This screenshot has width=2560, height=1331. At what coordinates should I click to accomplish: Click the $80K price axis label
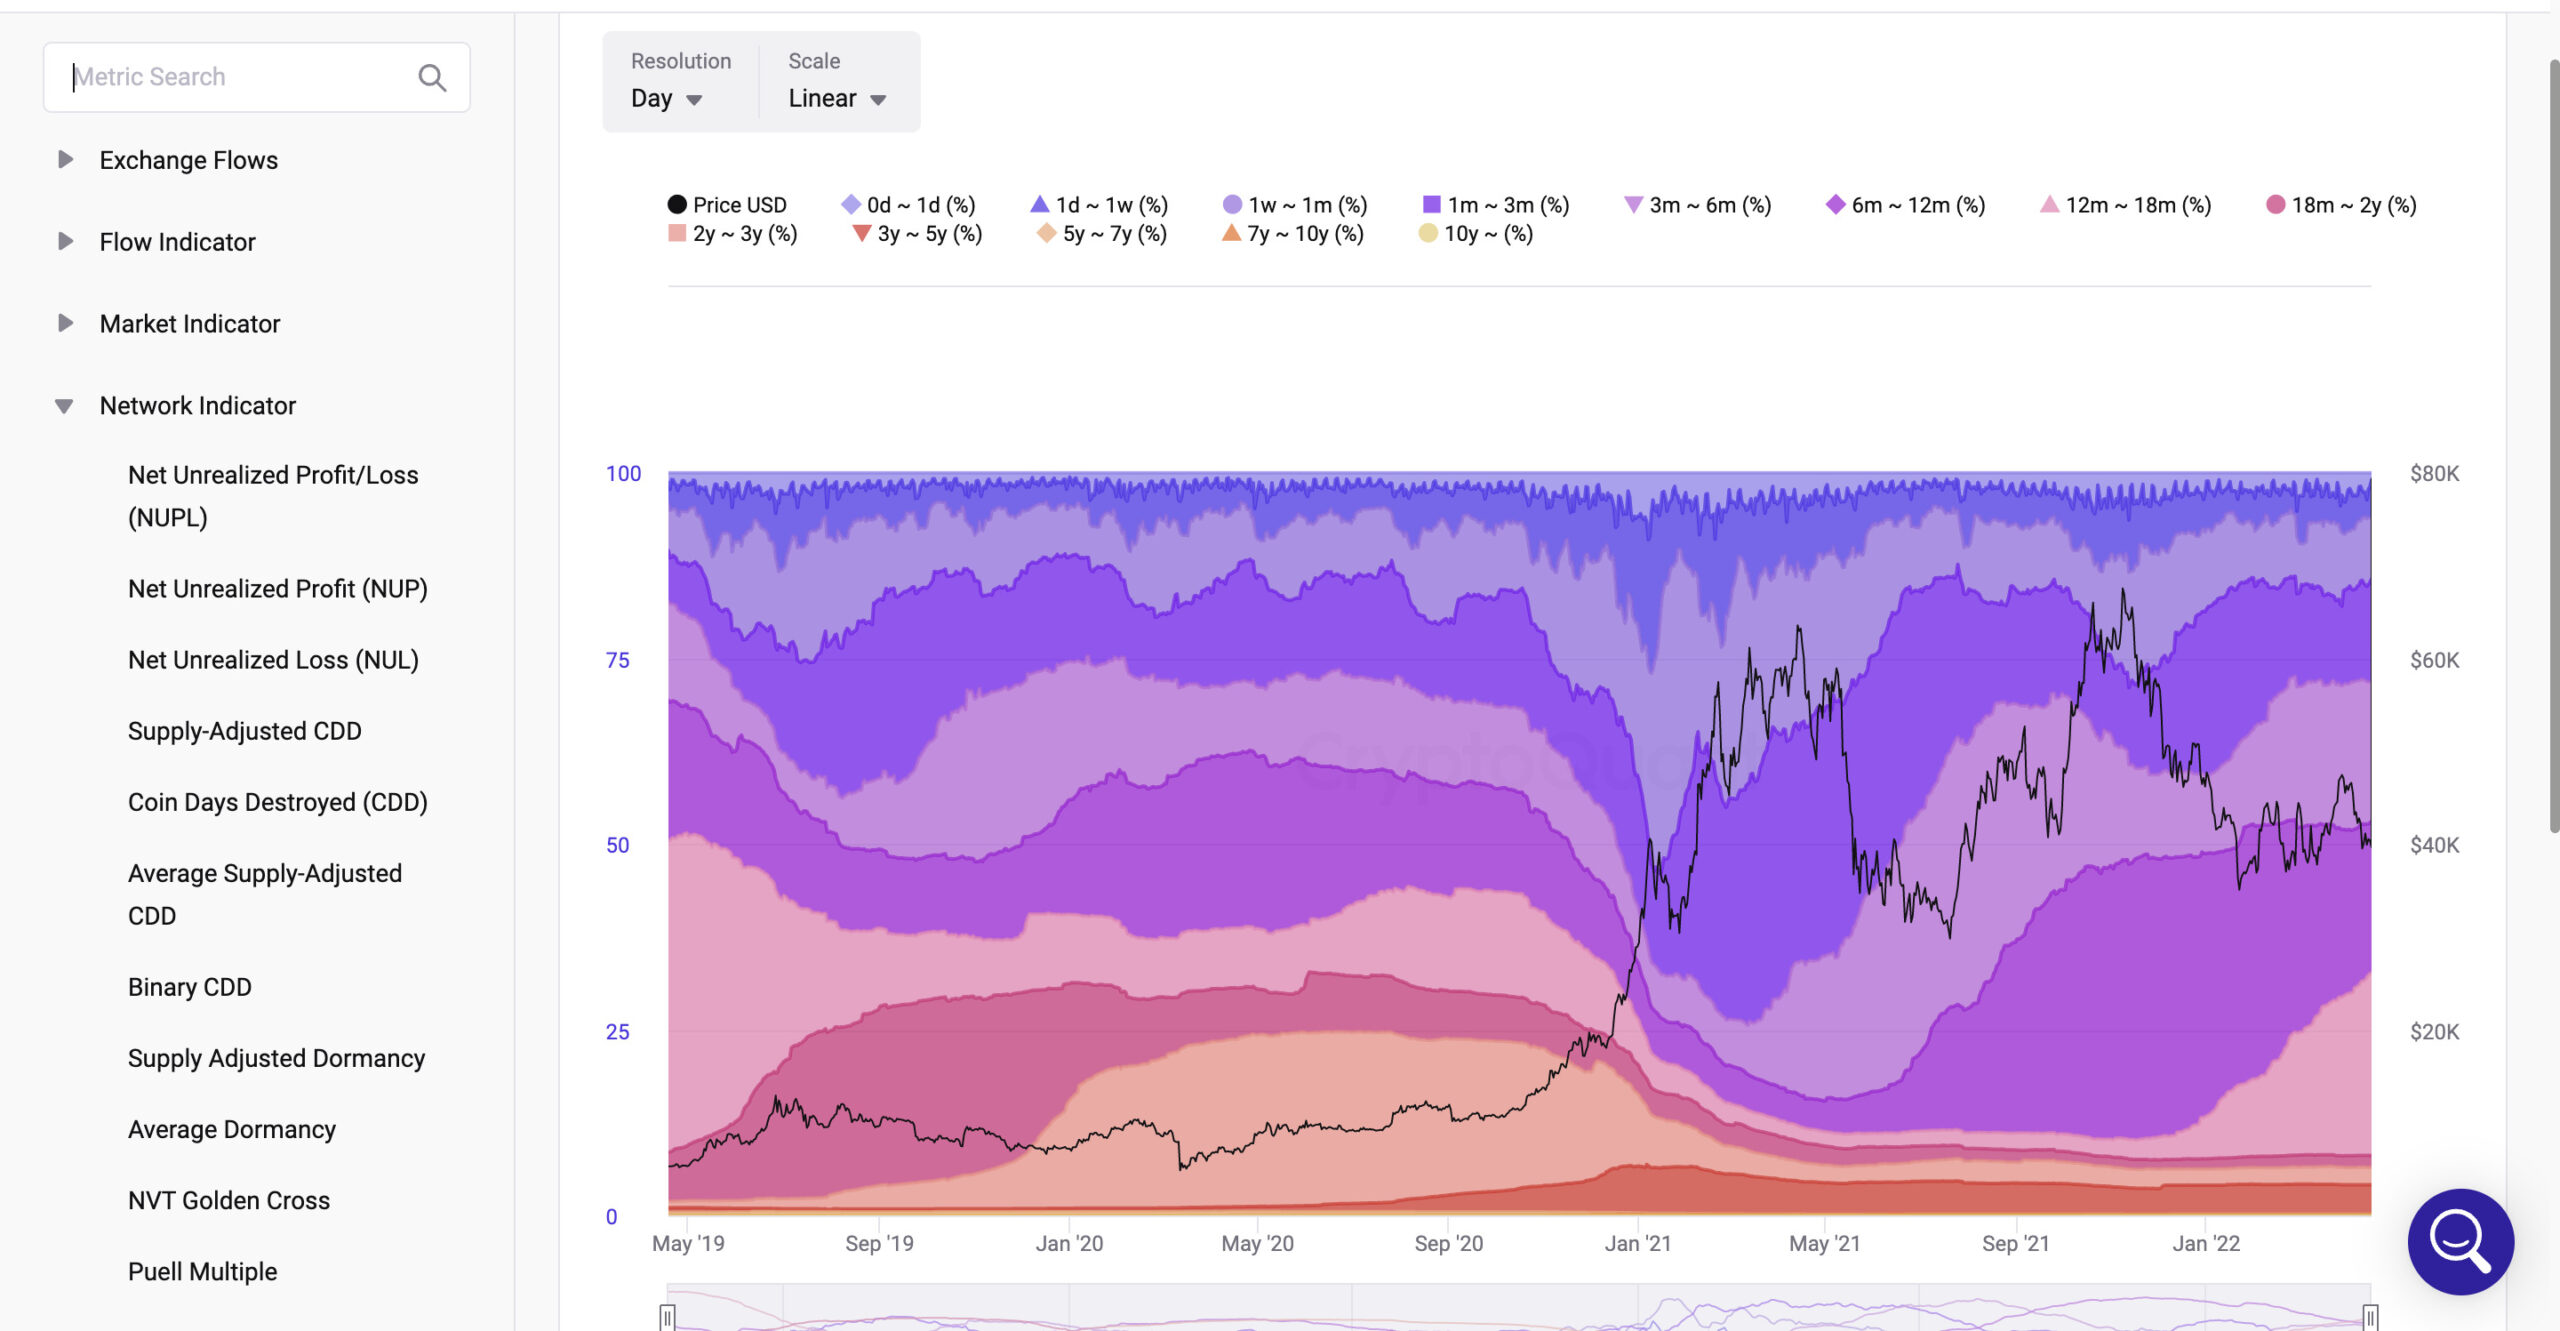pos(2434,473)
